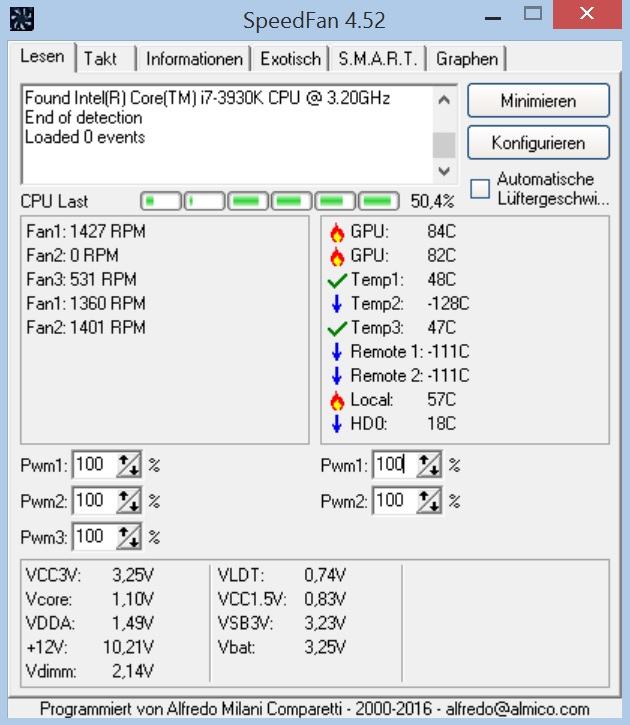Click the flame icon next to GPU 82C

click(x=337, y=256)
